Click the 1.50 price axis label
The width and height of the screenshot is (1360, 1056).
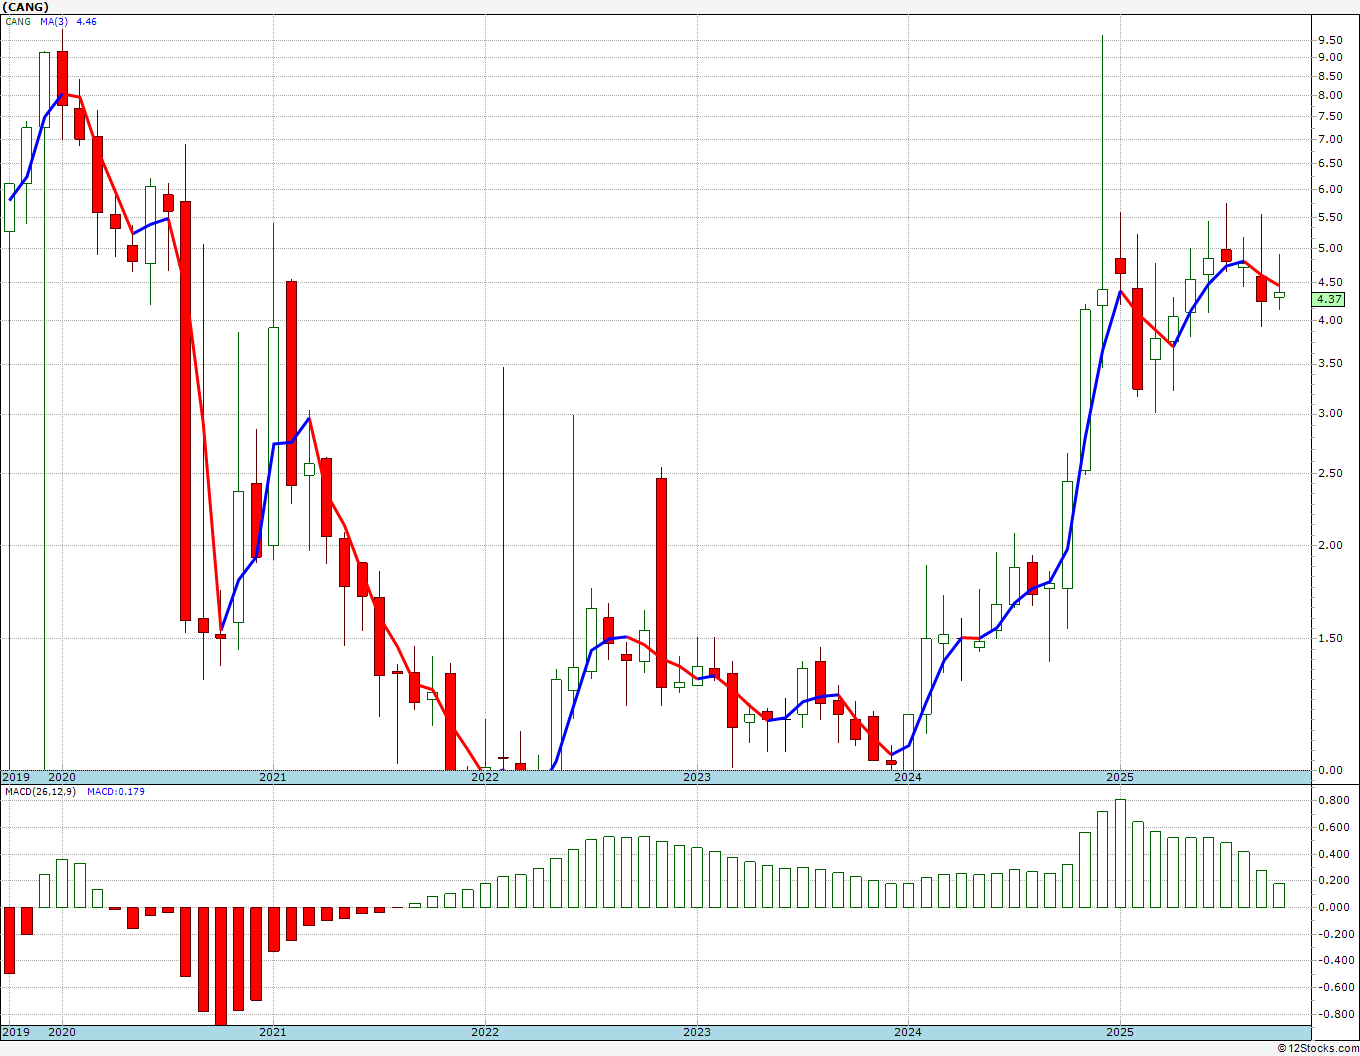click(1329, 638)
